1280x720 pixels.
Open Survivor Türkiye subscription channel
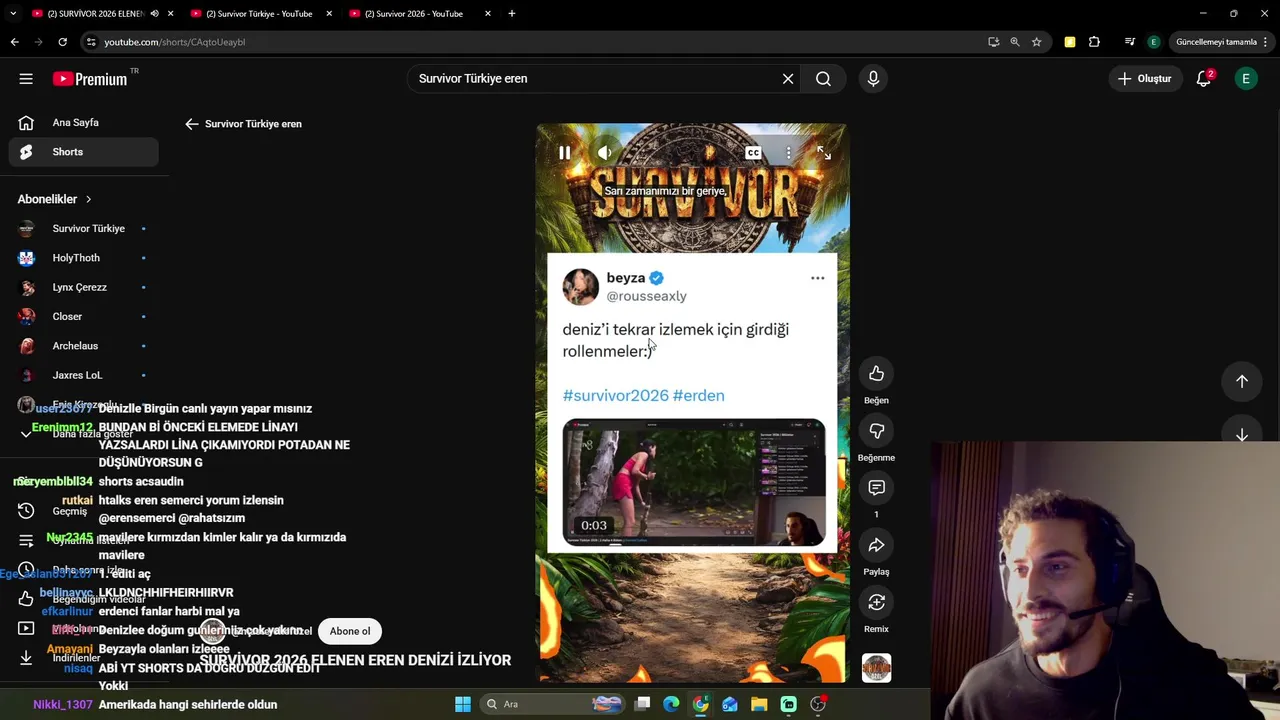click(84, 228)
